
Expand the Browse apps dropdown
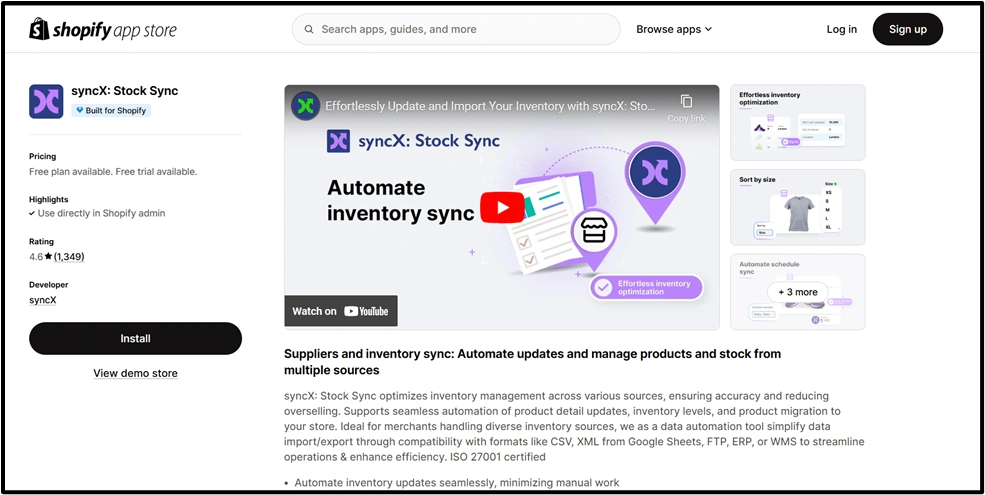[674, 30]
